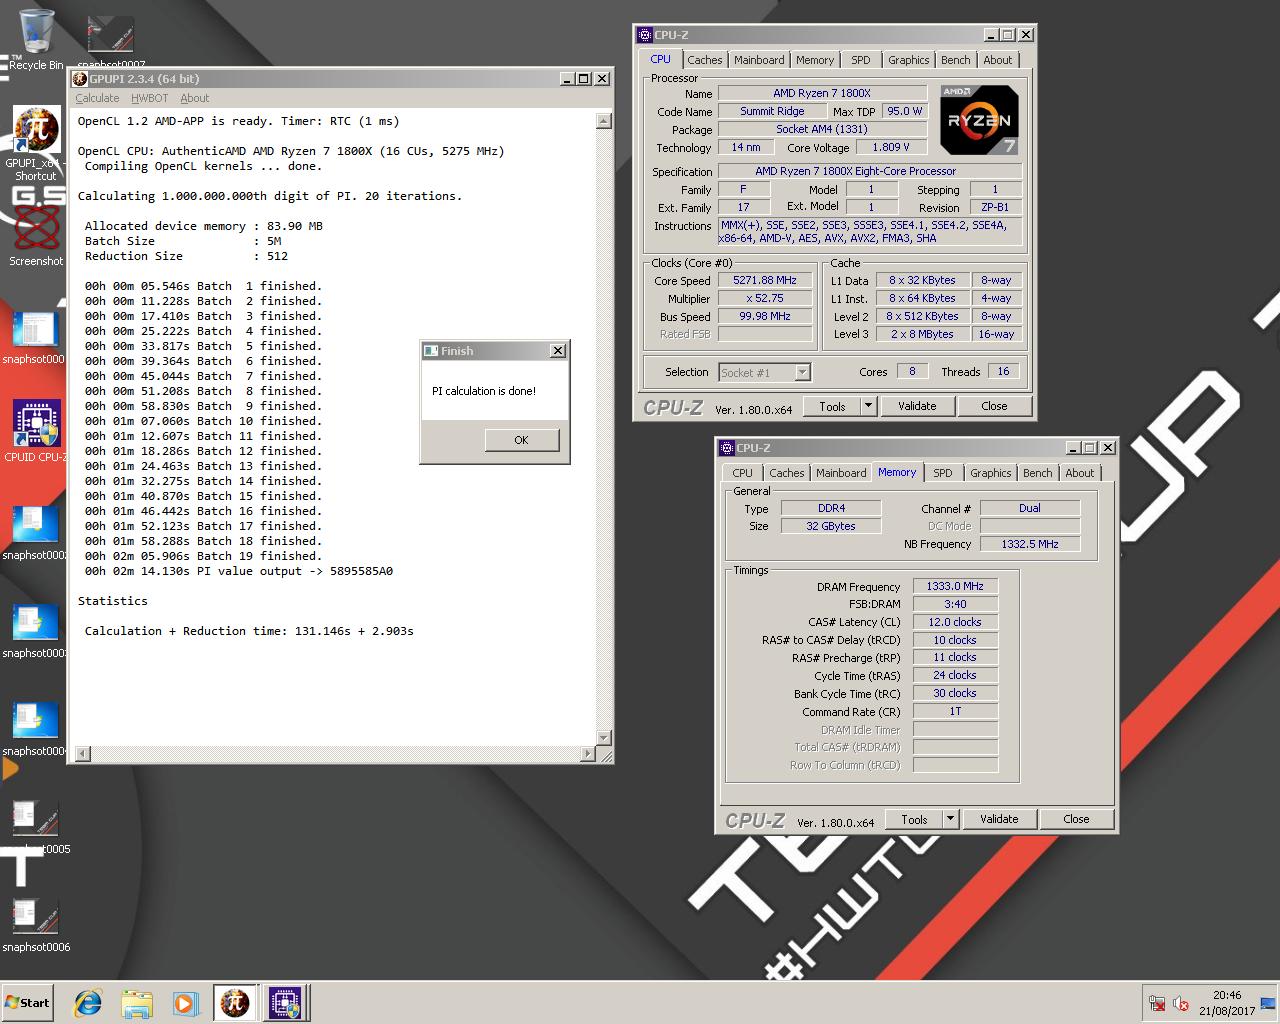Open CPUID CPU-Z desktop shortcut

(x=36, y=430)
